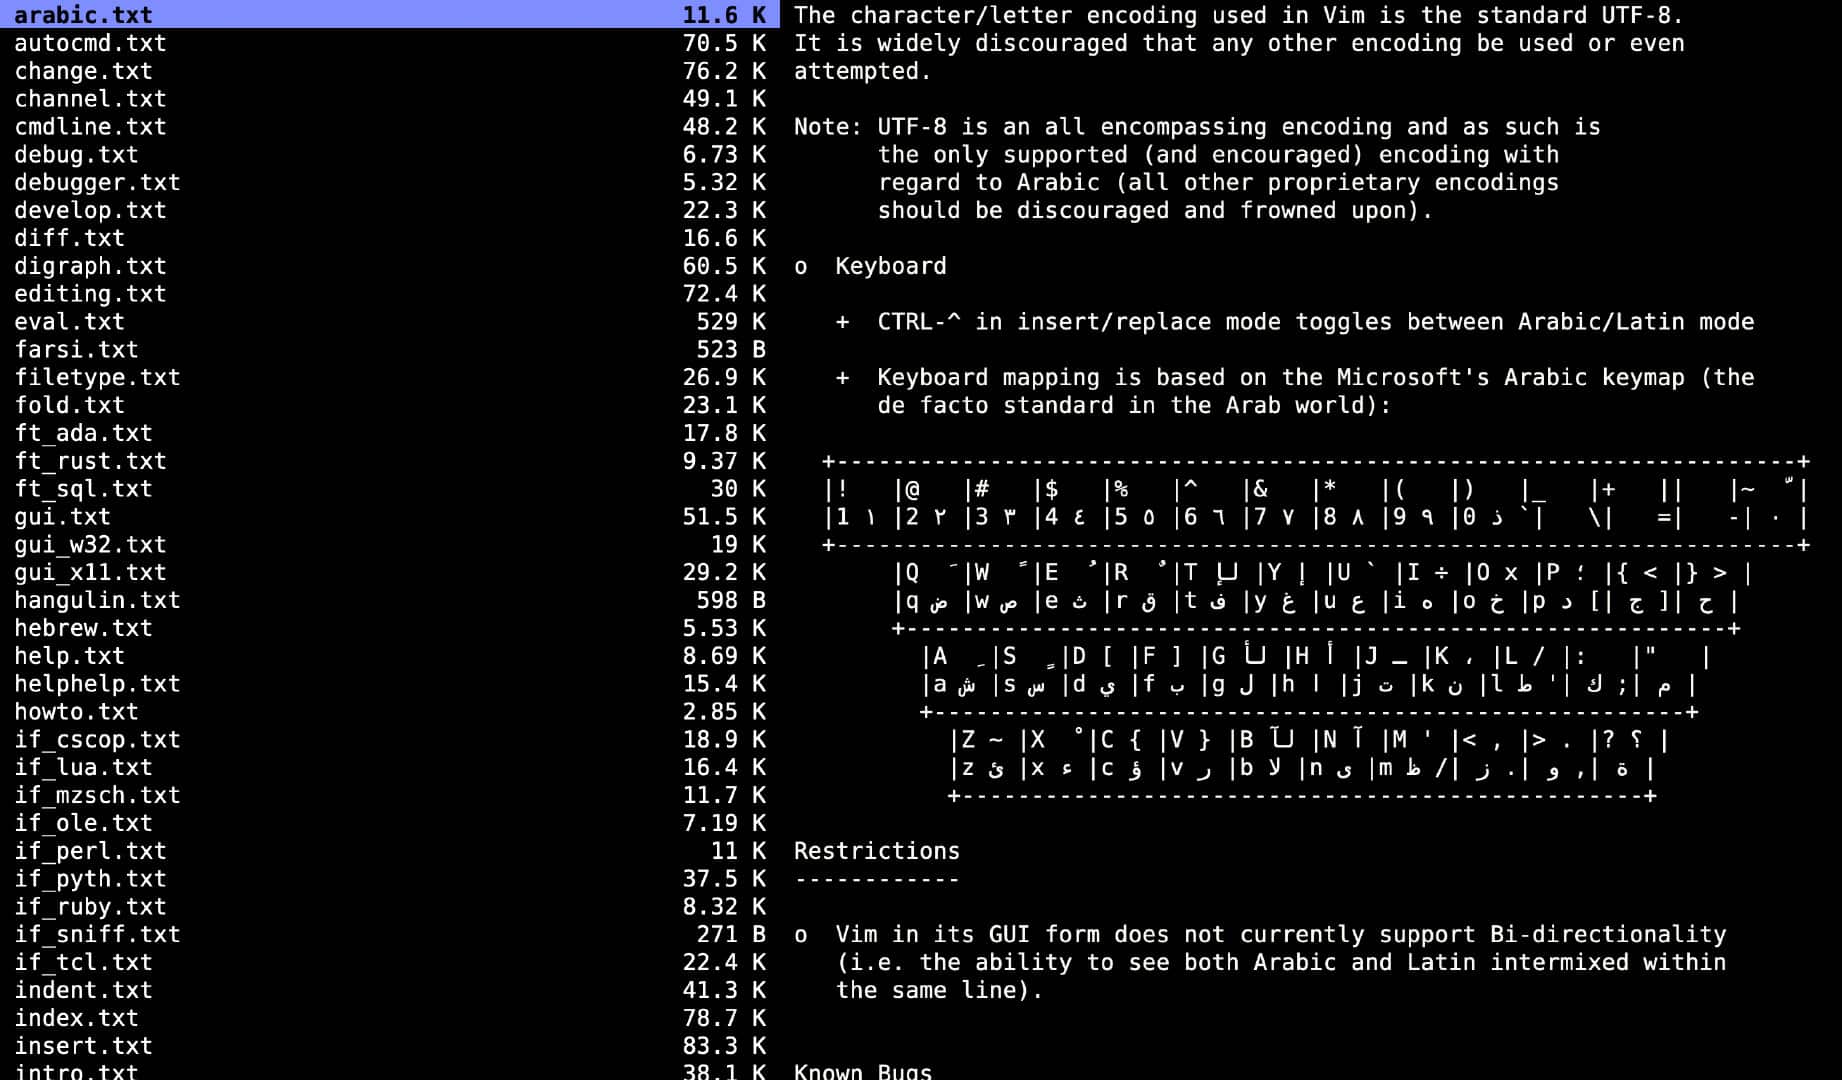1842x1080 pixels.
Task: Choose debug.txt file entry
Action: pyautogui.click(x=390, y=155)
